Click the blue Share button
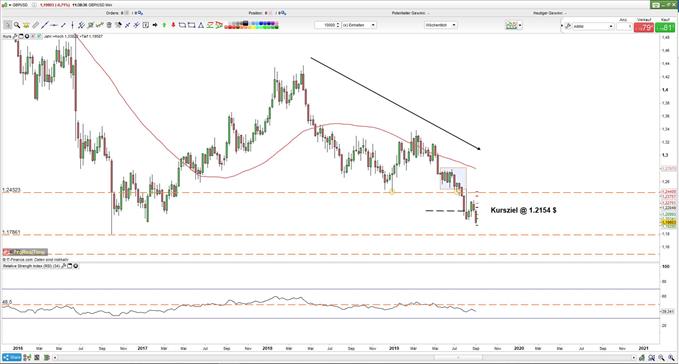 [12, 358]
